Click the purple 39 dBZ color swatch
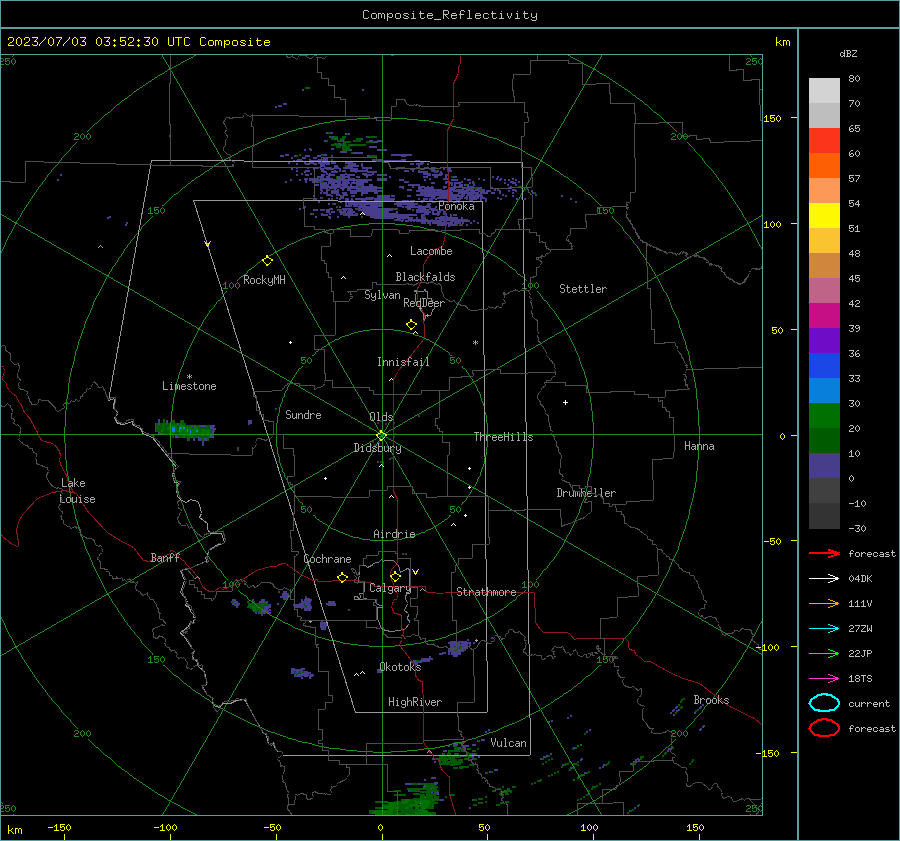Screen dimensions: 900x841 [824, 340]
